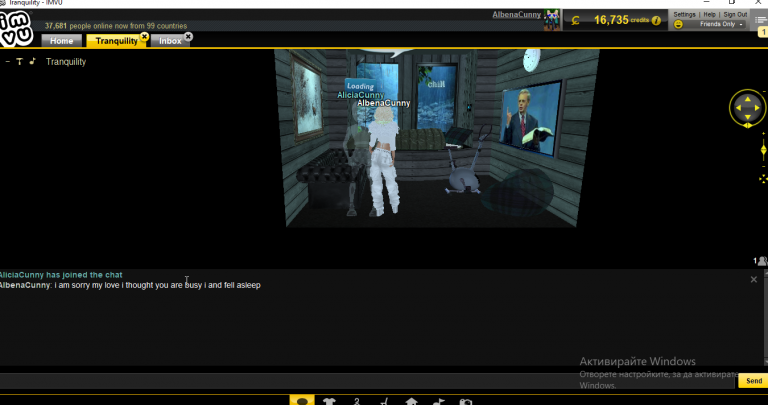The height and width of the screenshot is (405, 768).
Task: Click the 'AliciaCunny has joined the chat' message
Action: 61,275
